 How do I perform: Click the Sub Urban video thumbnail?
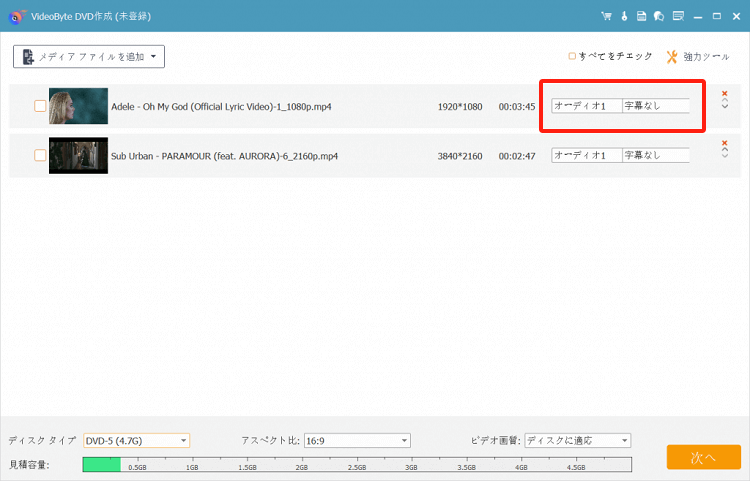(x=78, y=156)
